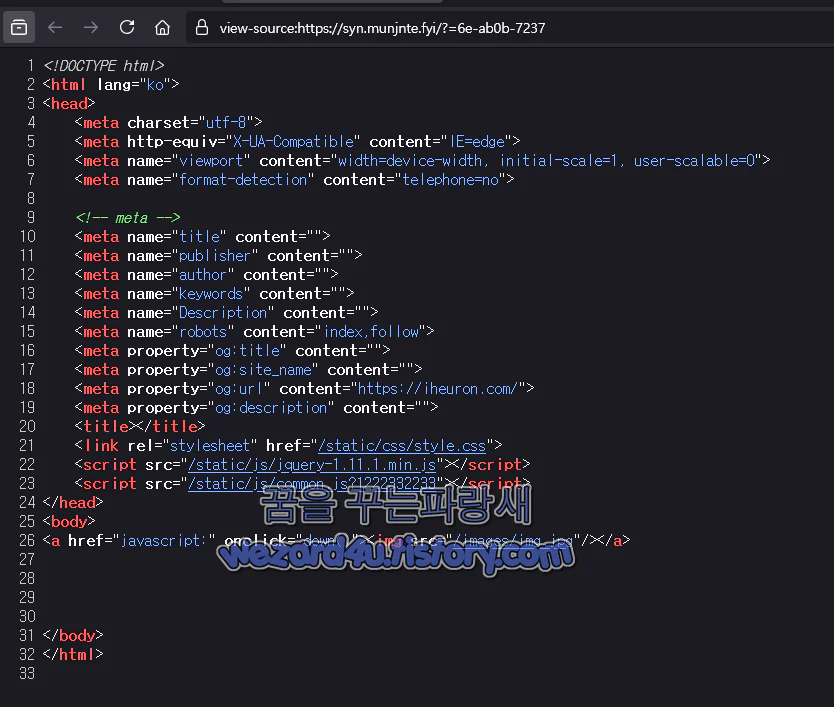
Task: Click the empty <title></title> tag line
Action: [140, 427]
